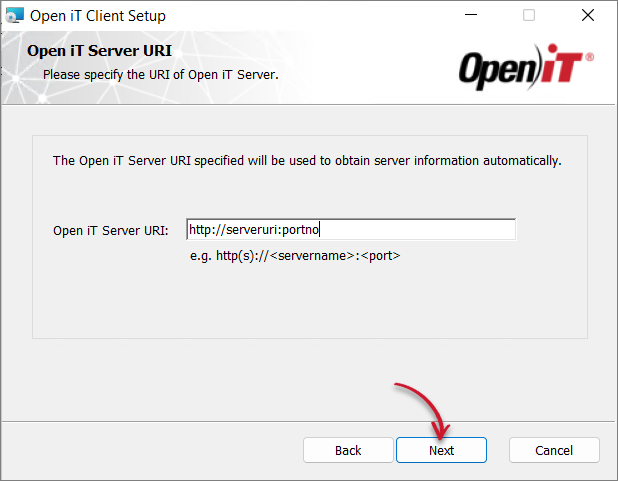Click the 'Open iT Server URI:' label
Screen dimensions: 618x481
[x=111, y=230]
